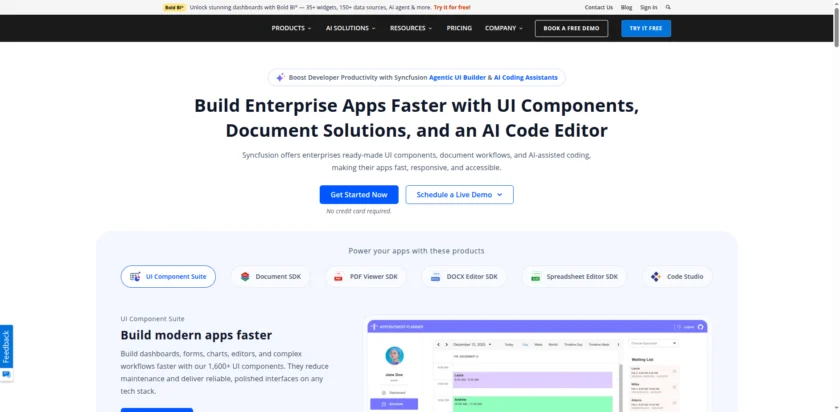
Task: Select the Document SDK cube icon
Action: 245,277
